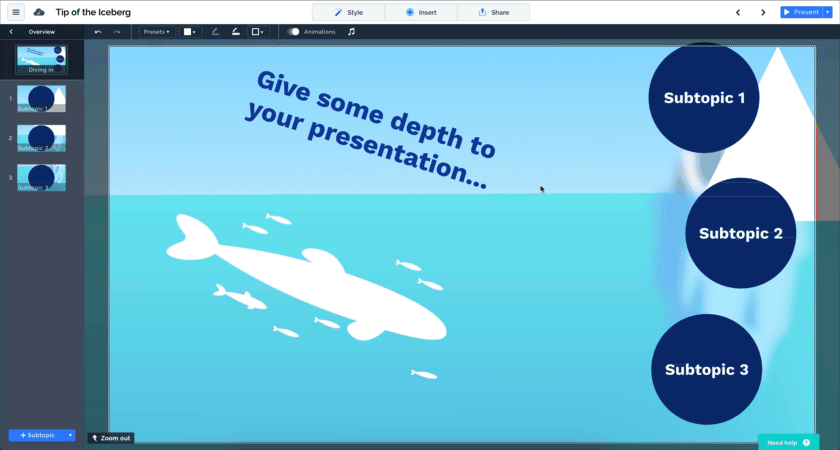Screen dimensions: 840x450
Task: Go to the previous slide arrow
Action: [738, 12]
